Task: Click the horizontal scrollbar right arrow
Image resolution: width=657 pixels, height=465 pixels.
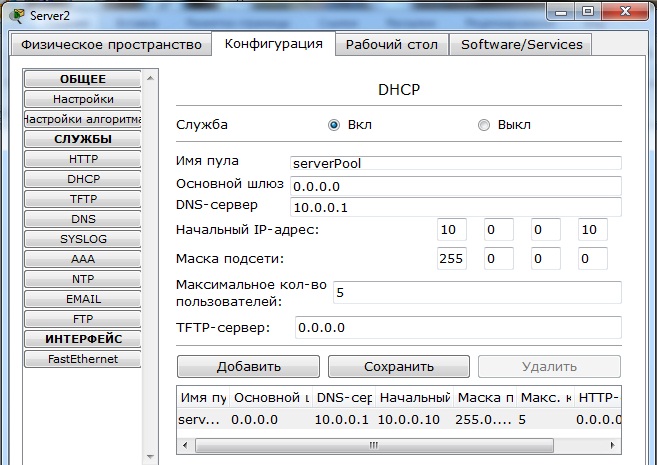Action: [x=613, y=445]
